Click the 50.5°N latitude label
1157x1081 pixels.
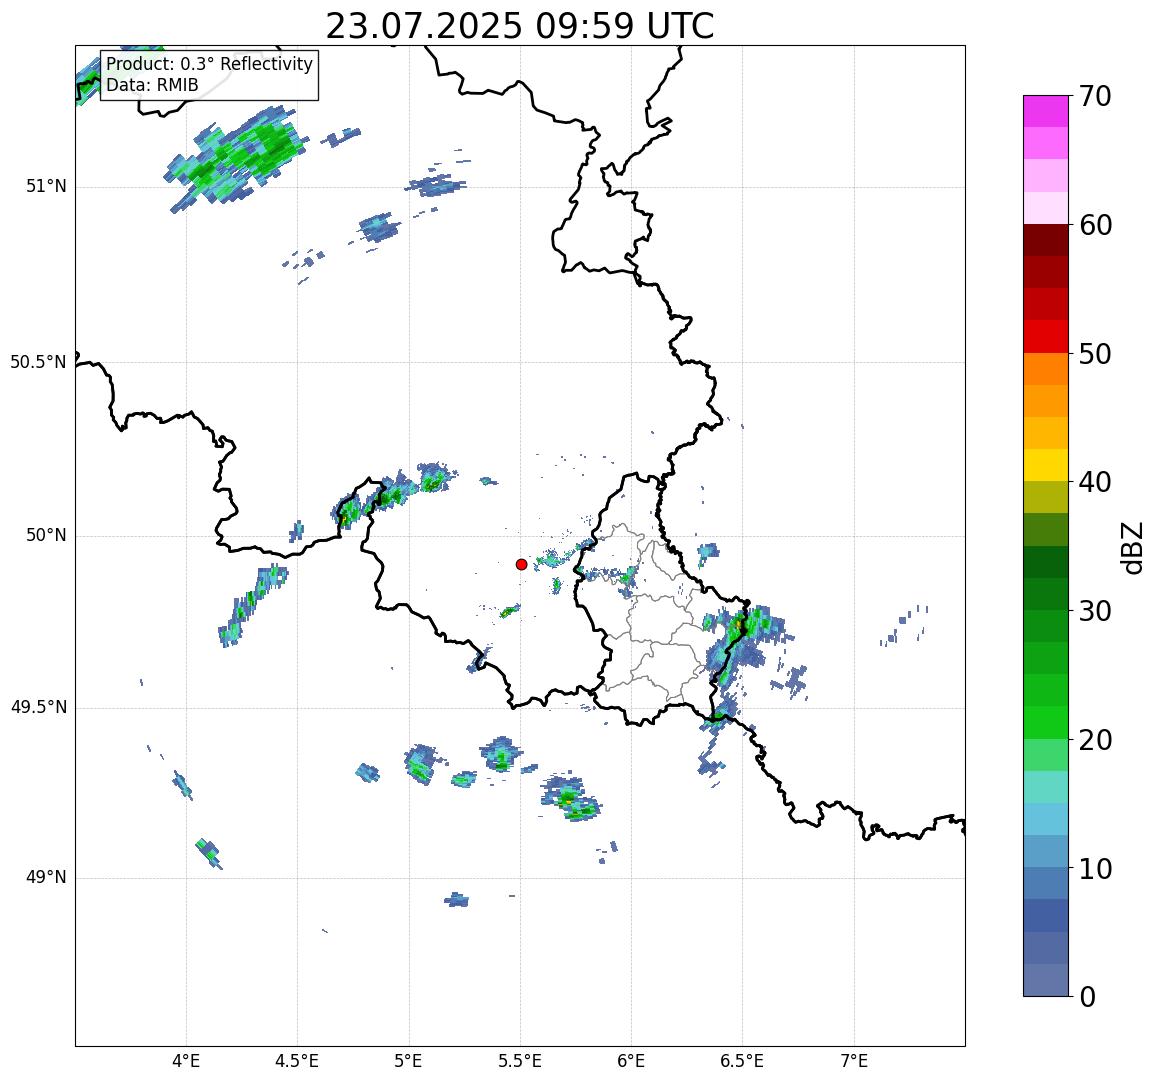[x=38, y=362]
